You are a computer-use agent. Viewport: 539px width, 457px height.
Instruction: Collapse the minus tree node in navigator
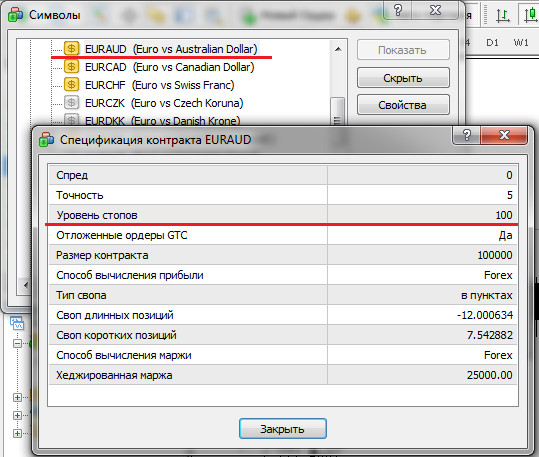[x=17, y=343]
